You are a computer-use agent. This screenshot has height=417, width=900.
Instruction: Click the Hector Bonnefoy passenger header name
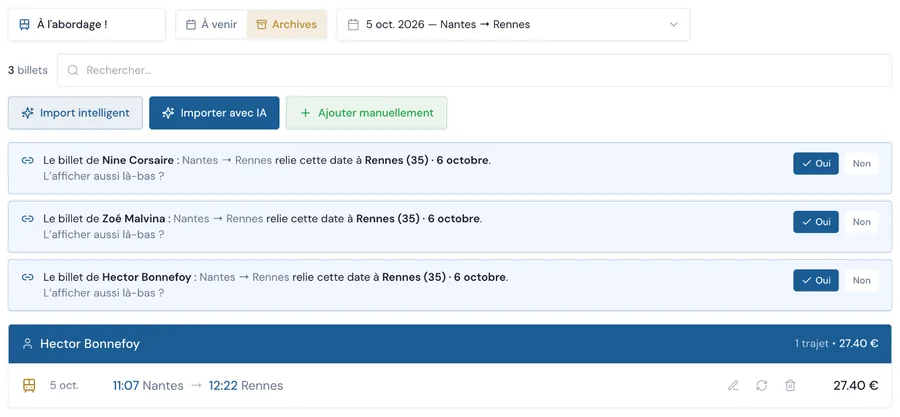click(90, 344)
